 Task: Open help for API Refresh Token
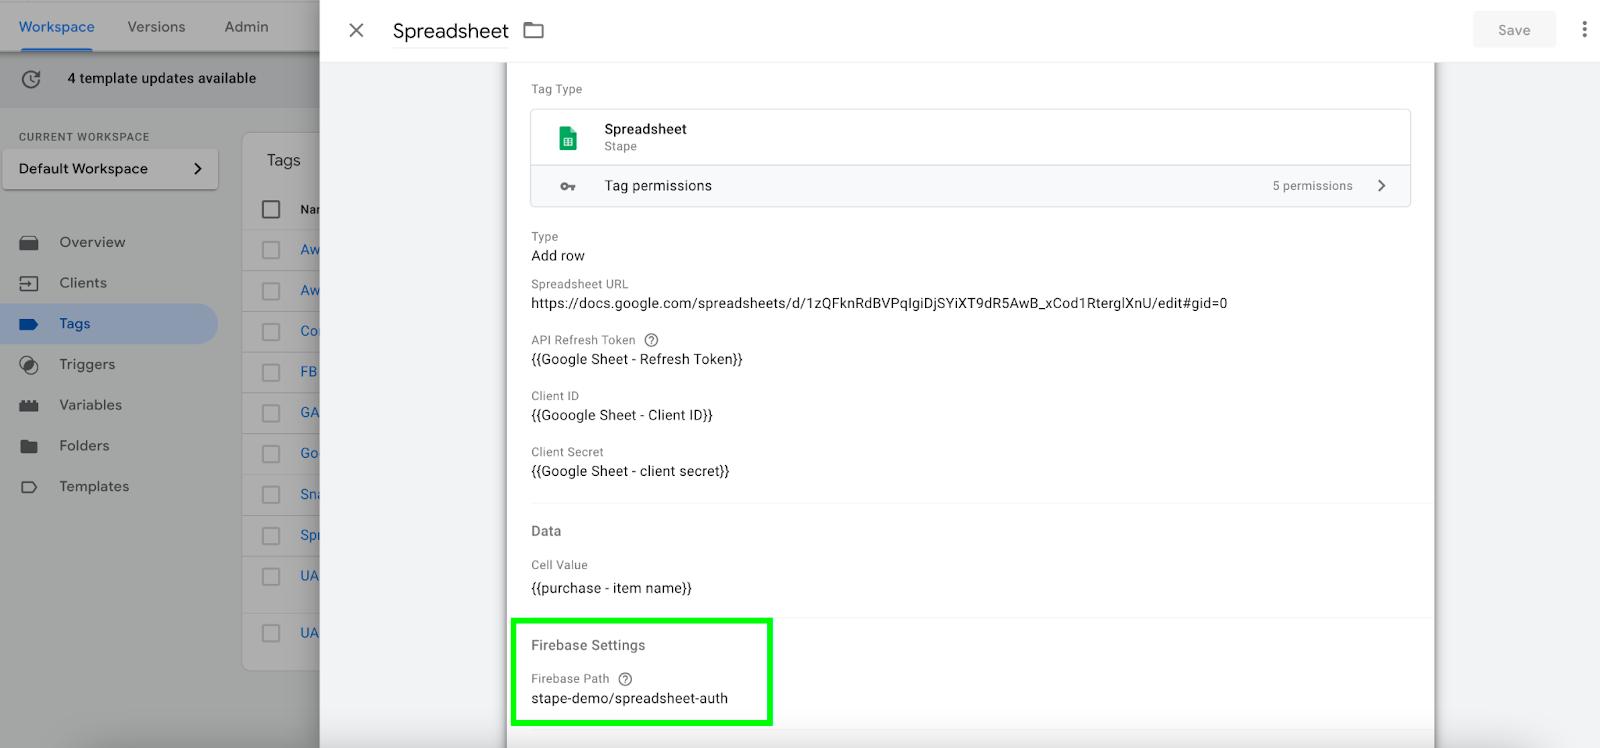click(652, 340)
